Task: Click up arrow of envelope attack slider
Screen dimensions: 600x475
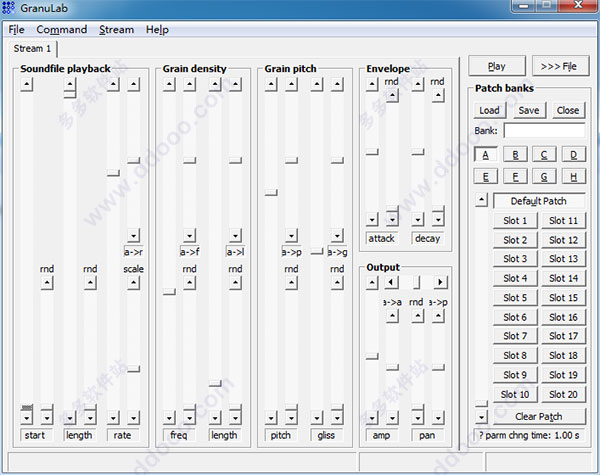Action: click(372, 84)
